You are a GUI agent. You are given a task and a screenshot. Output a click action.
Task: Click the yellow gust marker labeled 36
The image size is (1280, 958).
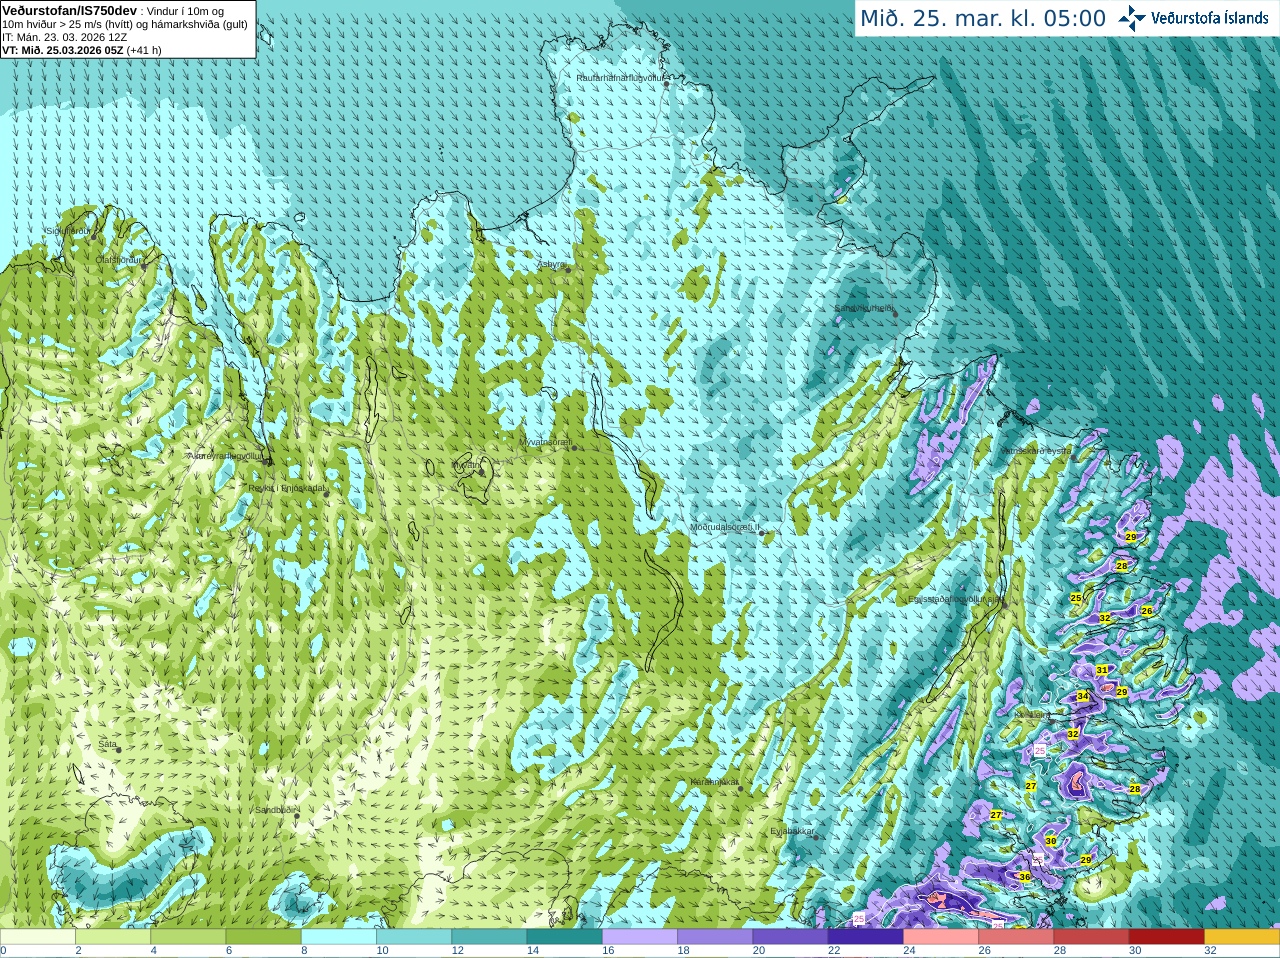(x=1024, y=877)
